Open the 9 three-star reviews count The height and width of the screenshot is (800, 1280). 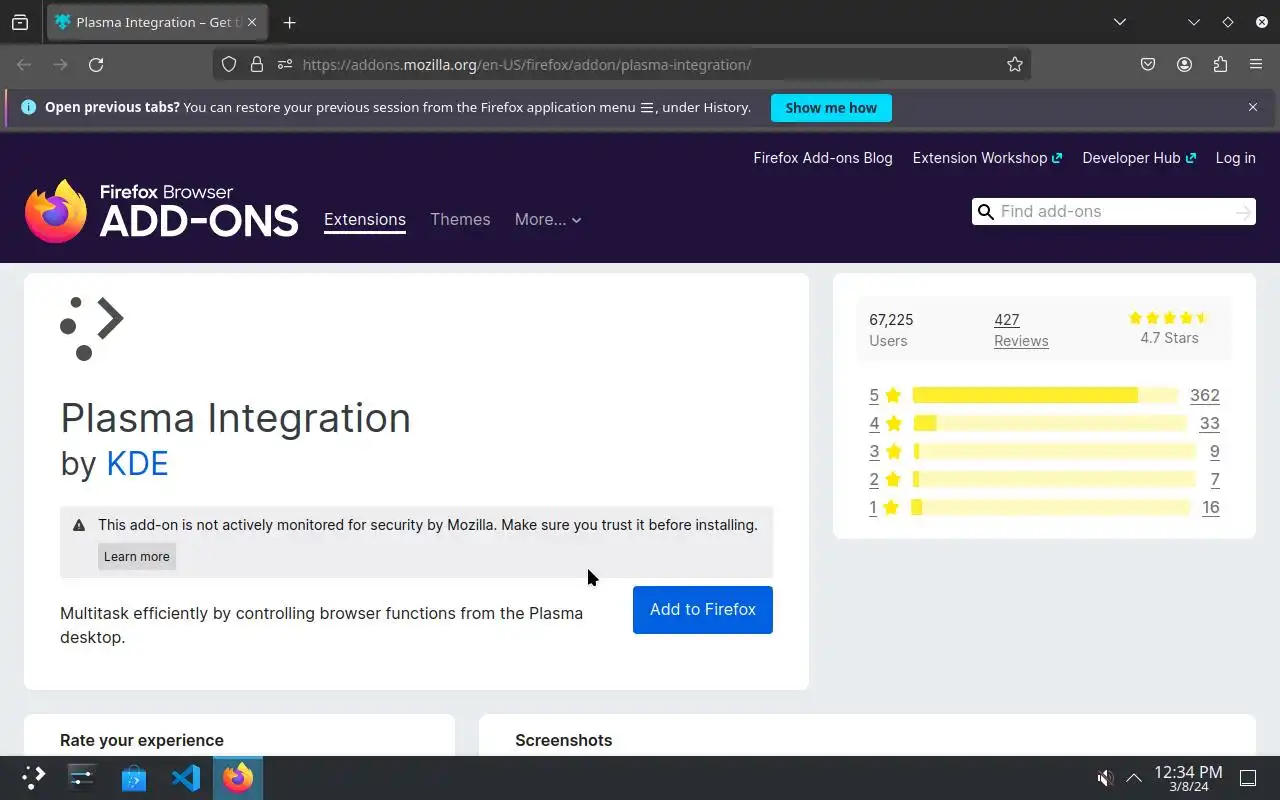1215,451
